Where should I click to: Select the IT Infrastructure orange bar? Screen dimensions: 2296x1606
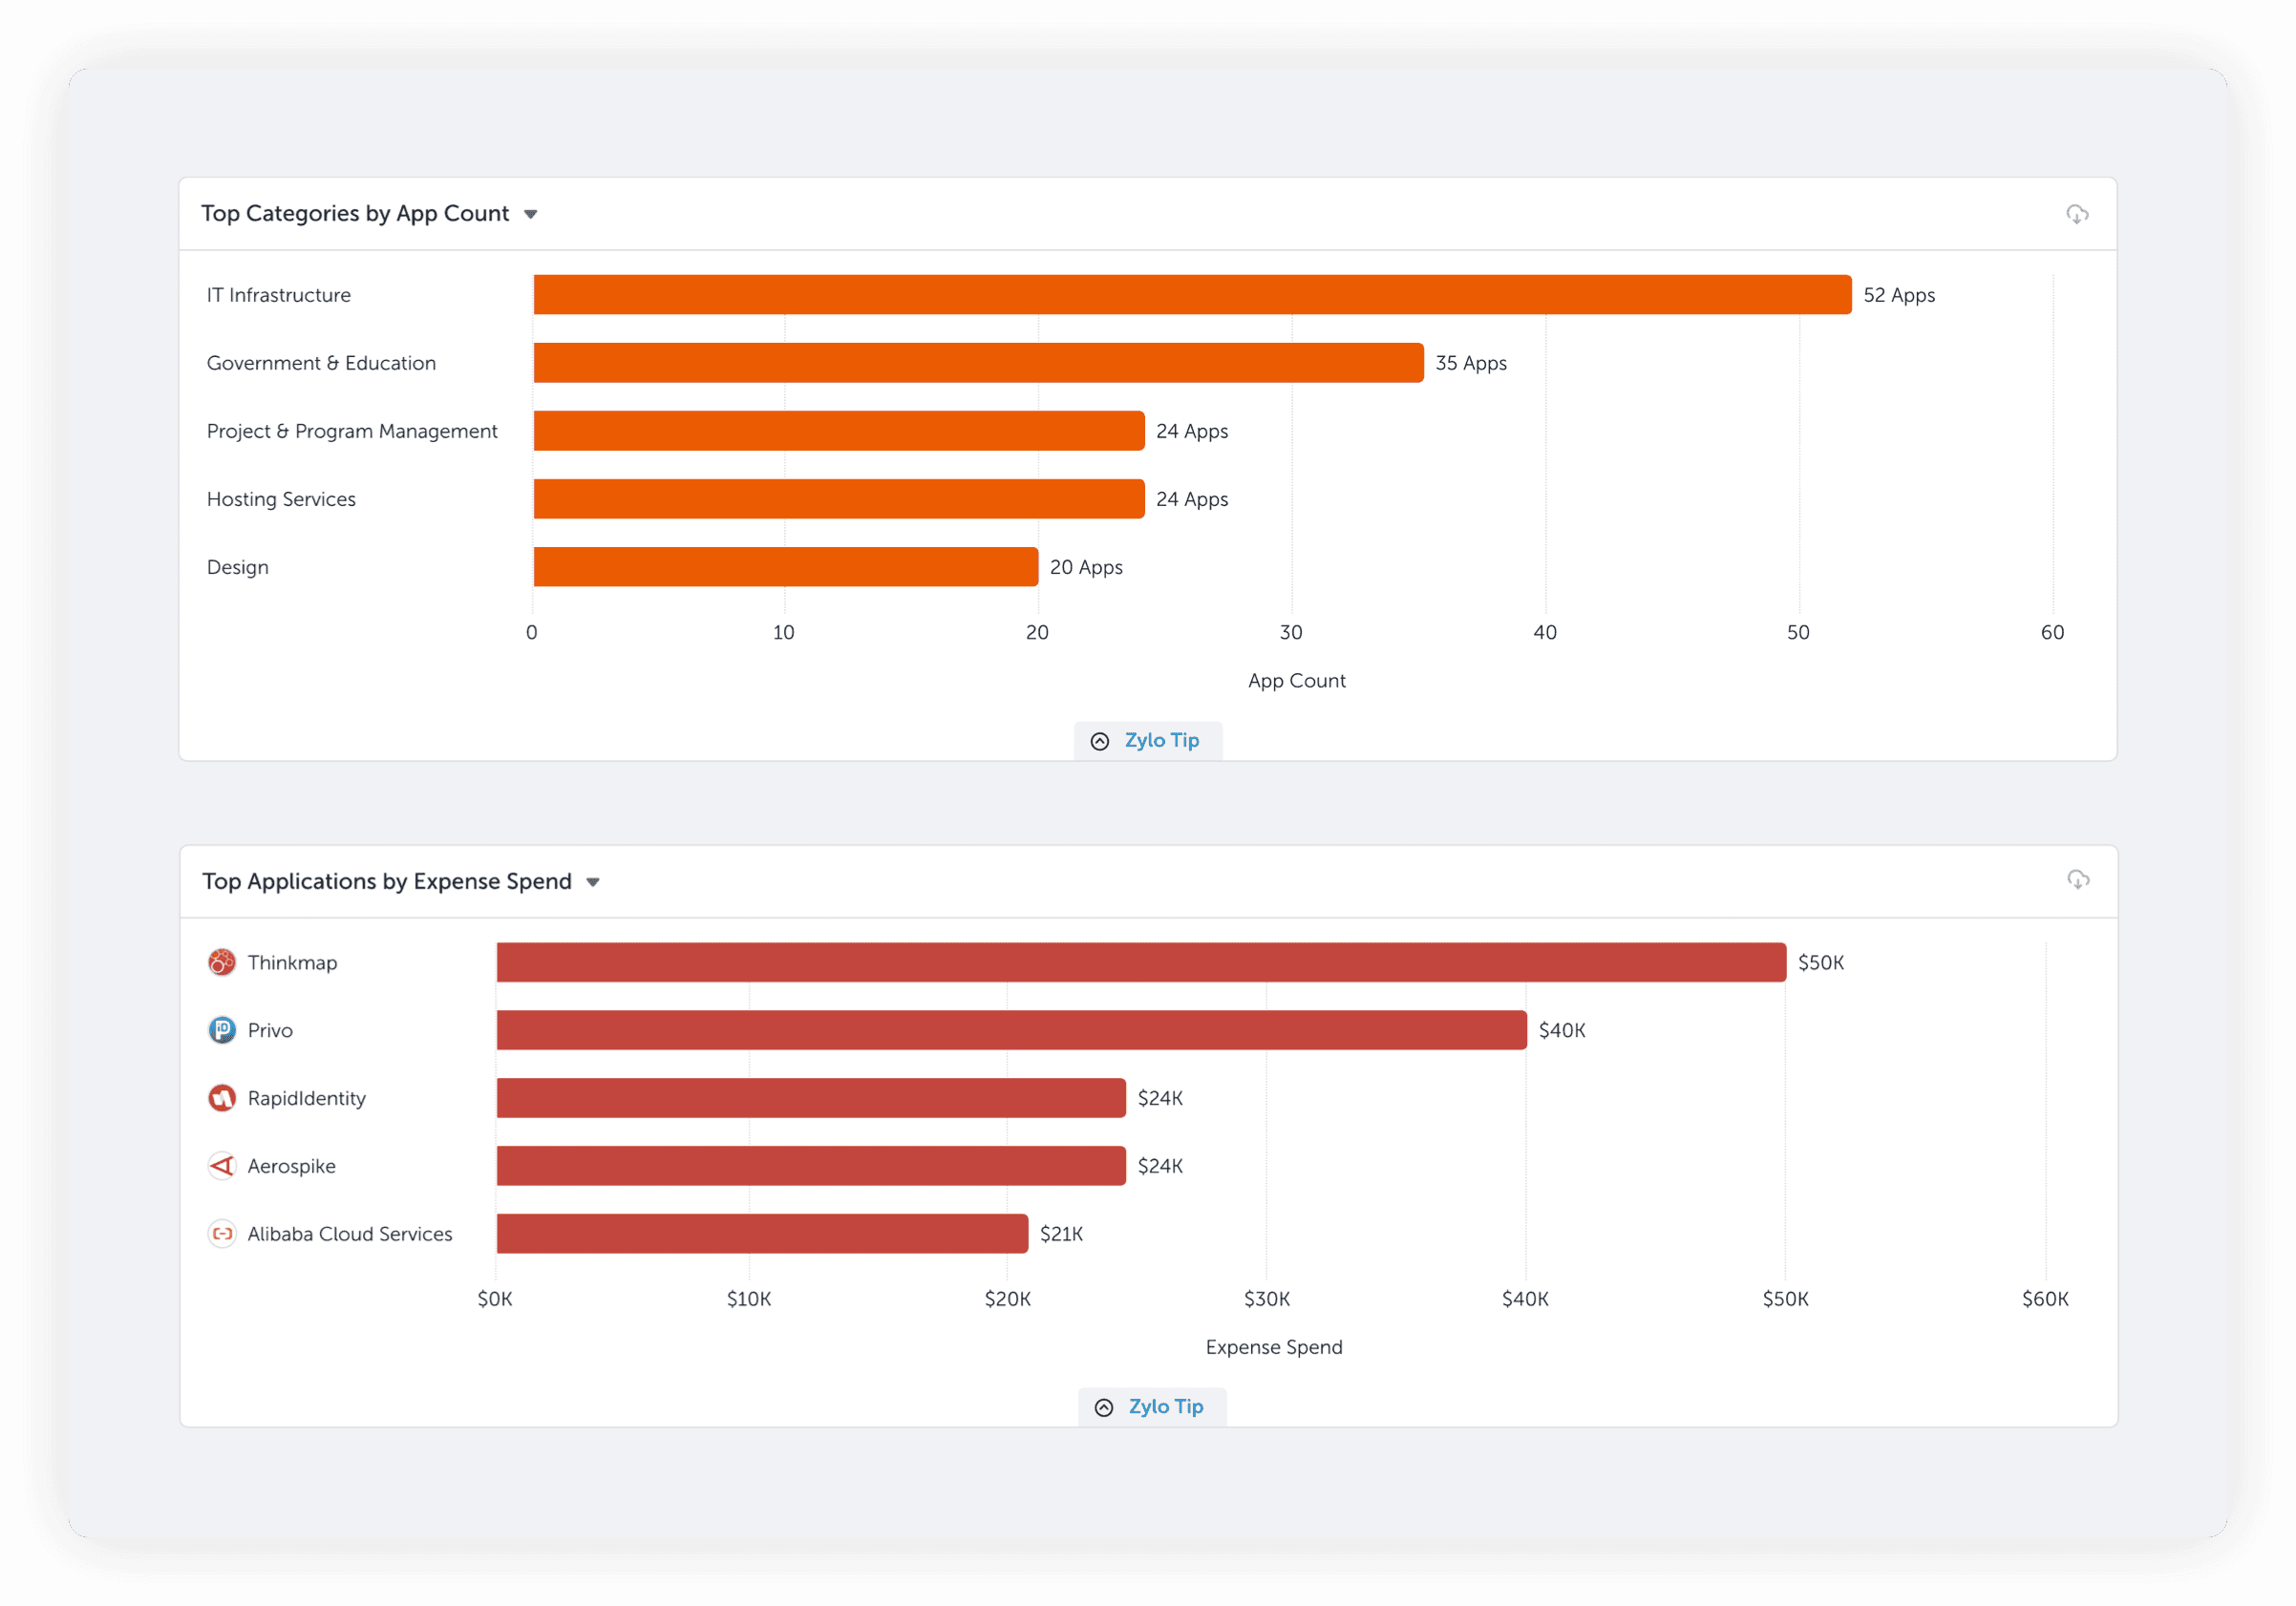(x=1192, y=295)
